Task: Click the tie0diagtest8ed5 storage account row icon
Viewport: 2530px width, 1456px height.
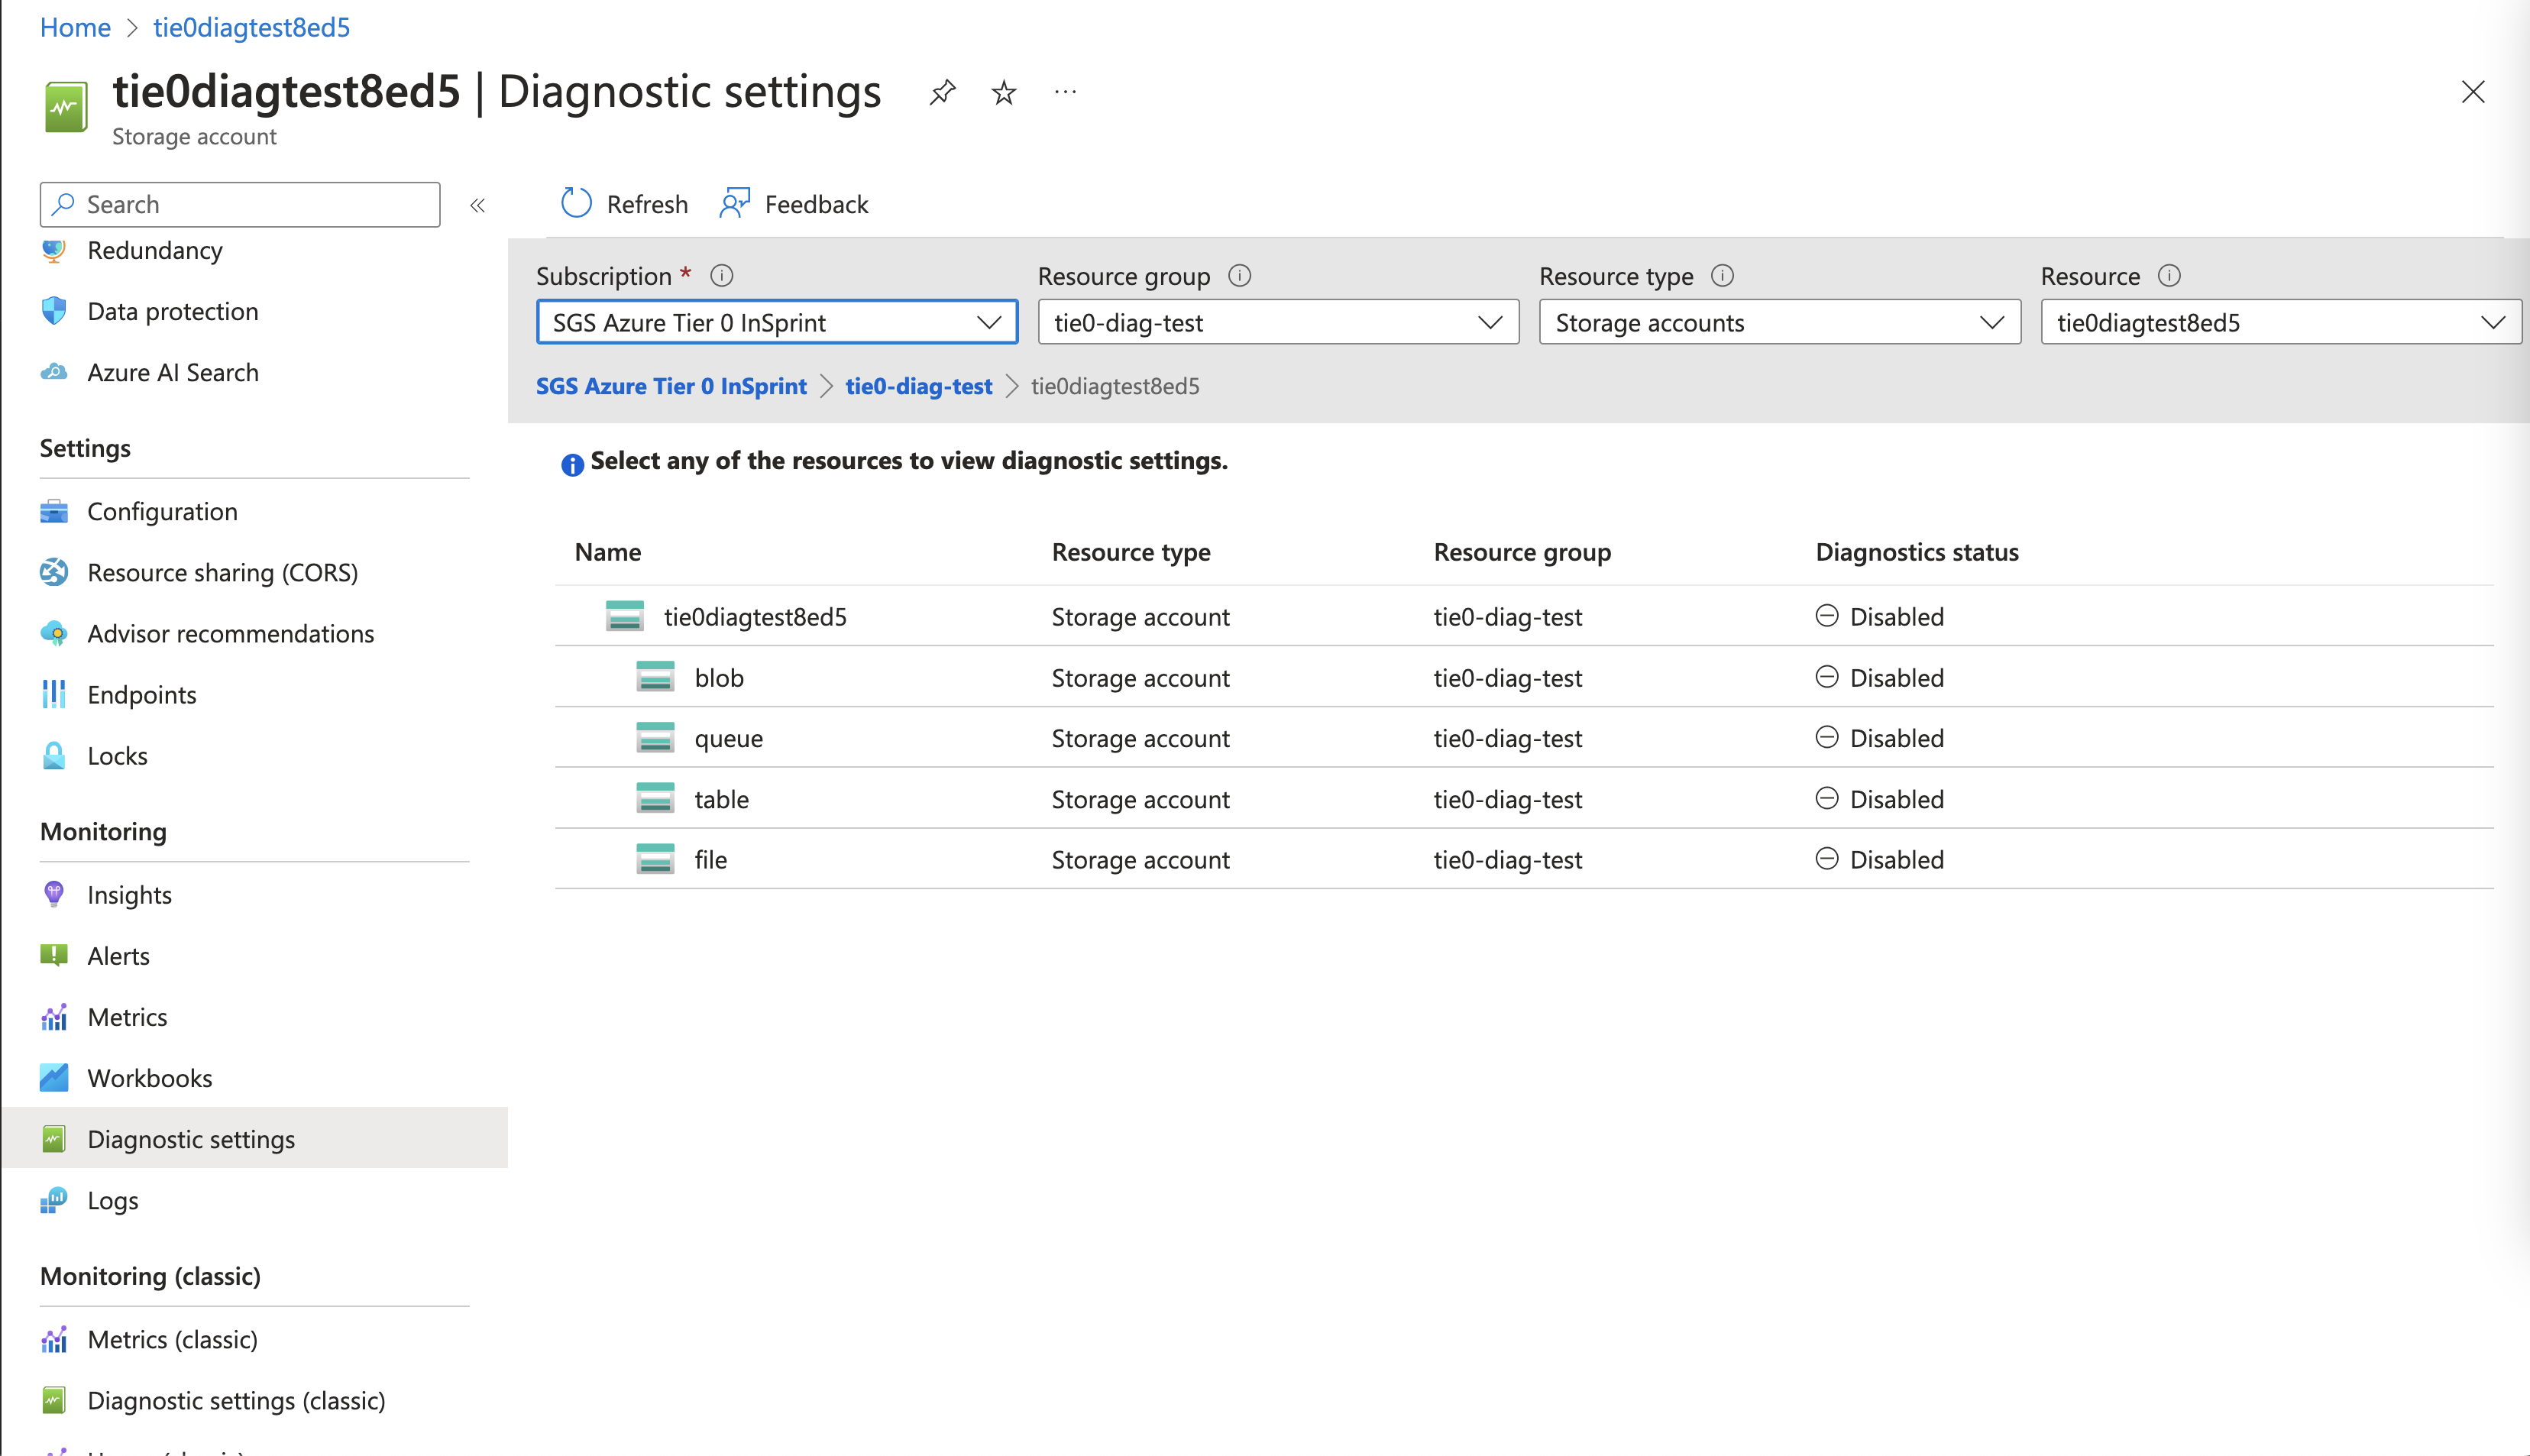Action: (625, 616)
